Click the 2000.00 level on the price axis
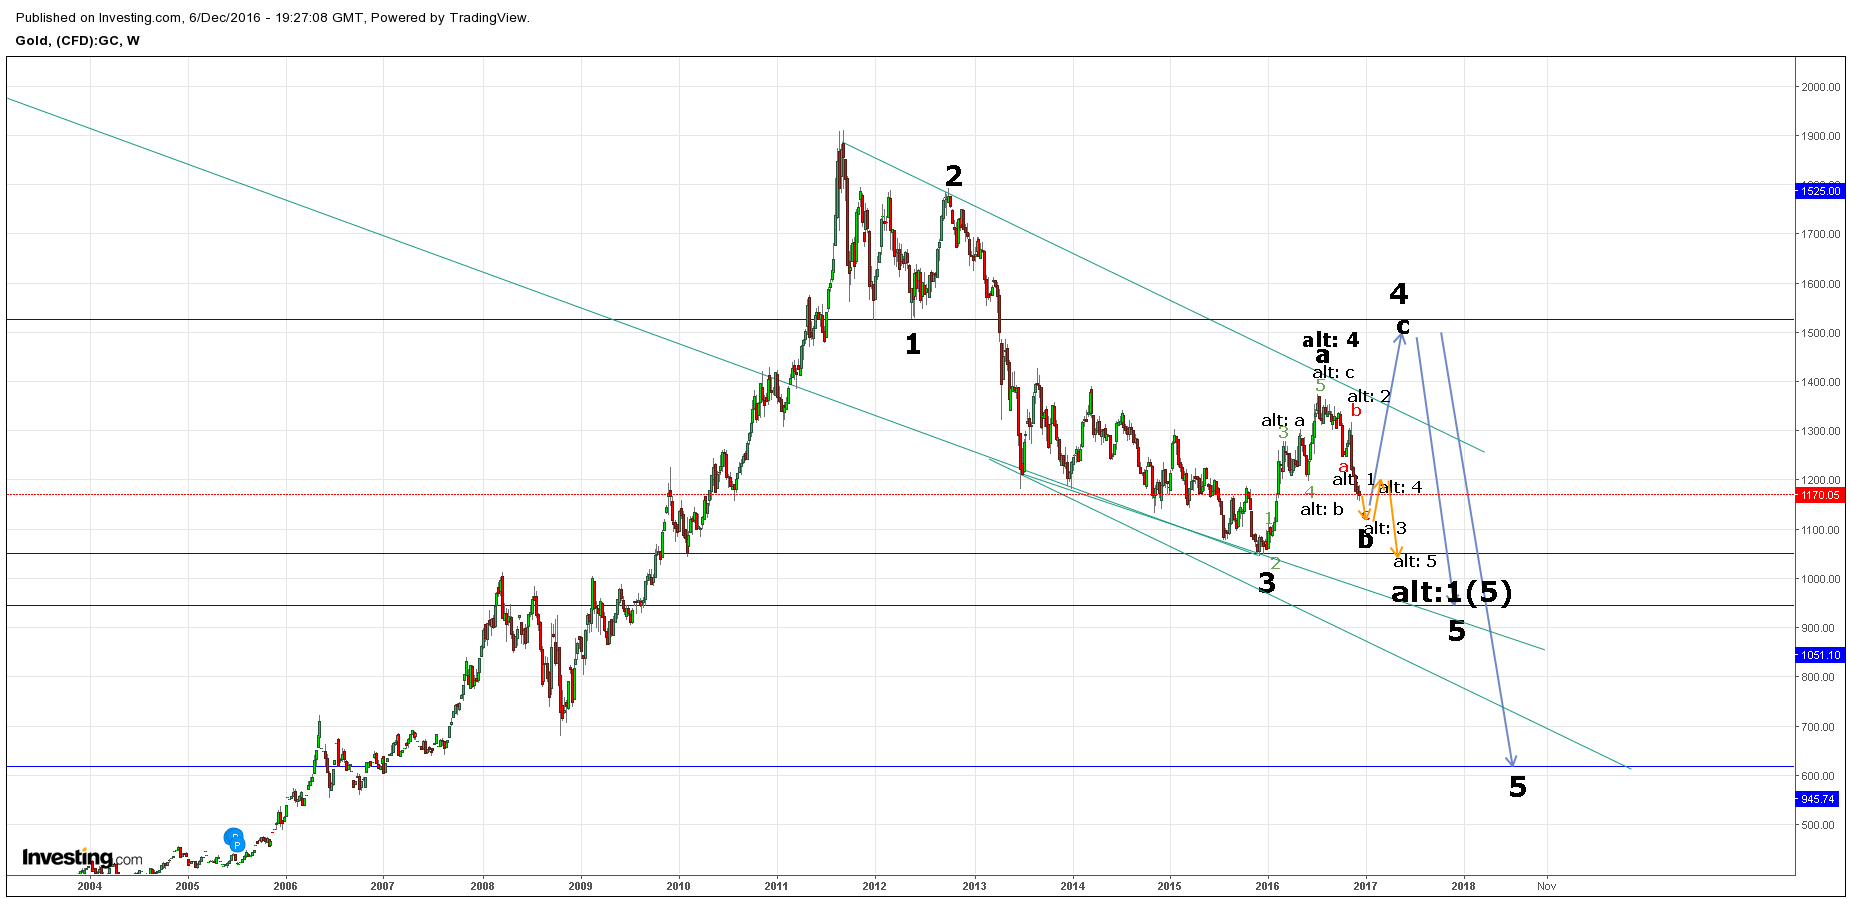The height and width of the screenshot is (899, 1852). click(x=1820, y=87)
